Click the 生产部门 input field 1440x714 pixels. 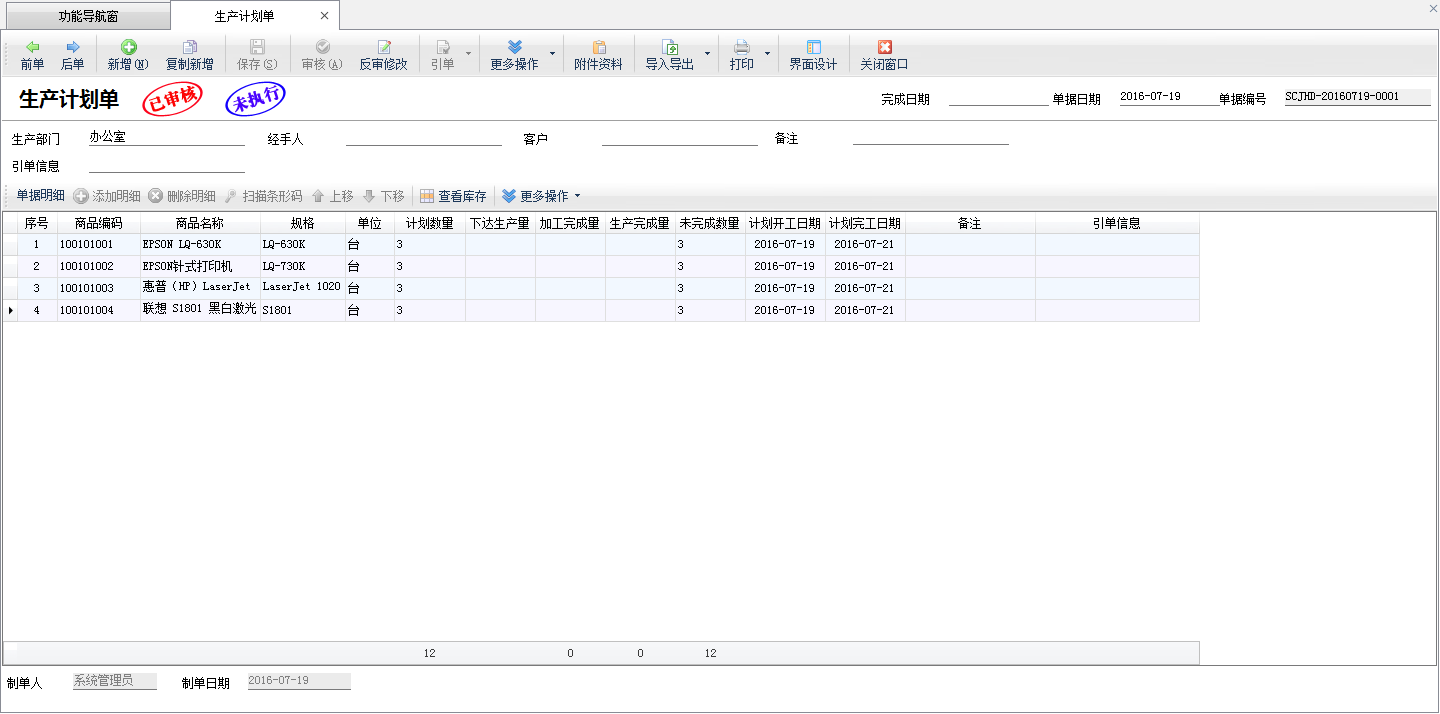pos(166,138)
